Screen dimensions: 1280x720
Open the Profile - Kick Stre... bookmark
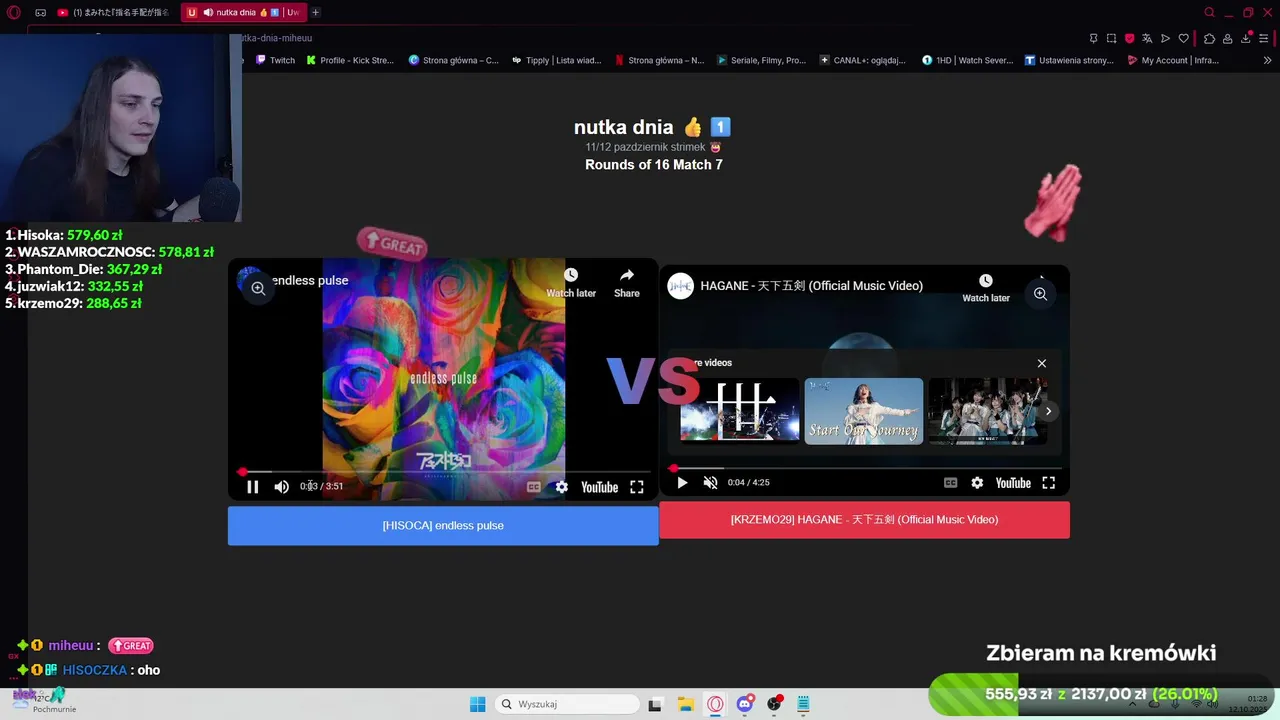point(350,60)
